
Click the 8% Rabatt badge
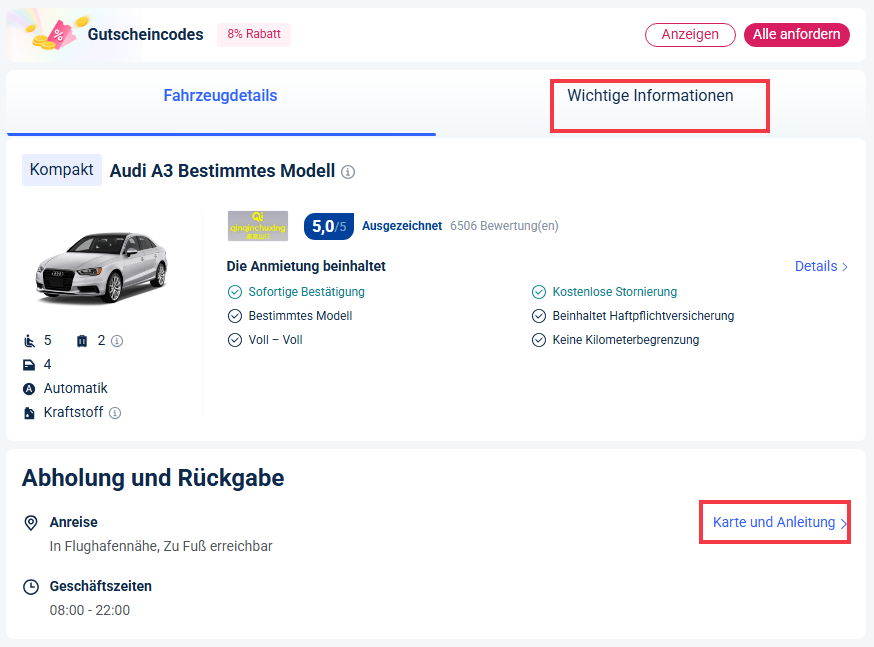coord(254,35)
